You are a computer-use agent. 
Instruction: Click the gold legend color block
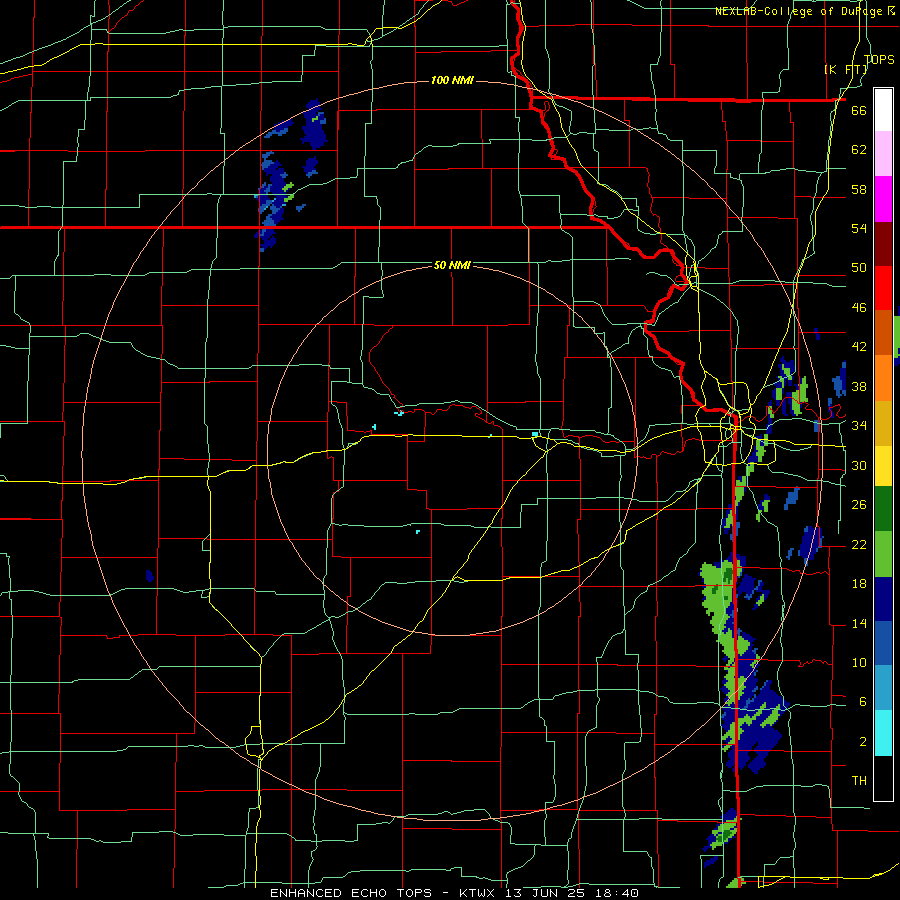(x=883, y=423)
